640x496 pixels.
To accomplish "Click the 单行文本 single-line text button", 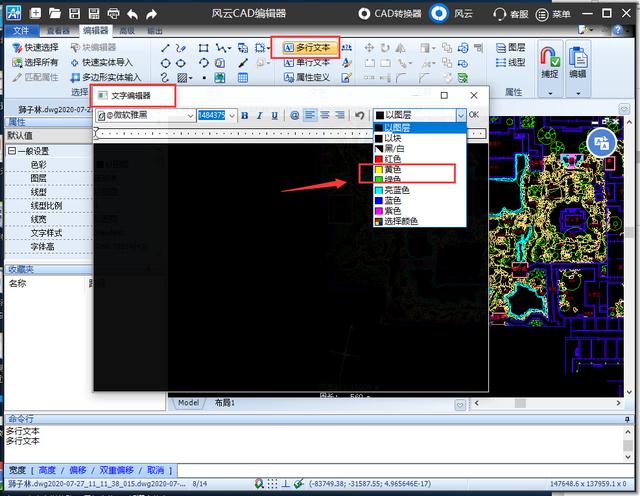I will coord(307,62).
